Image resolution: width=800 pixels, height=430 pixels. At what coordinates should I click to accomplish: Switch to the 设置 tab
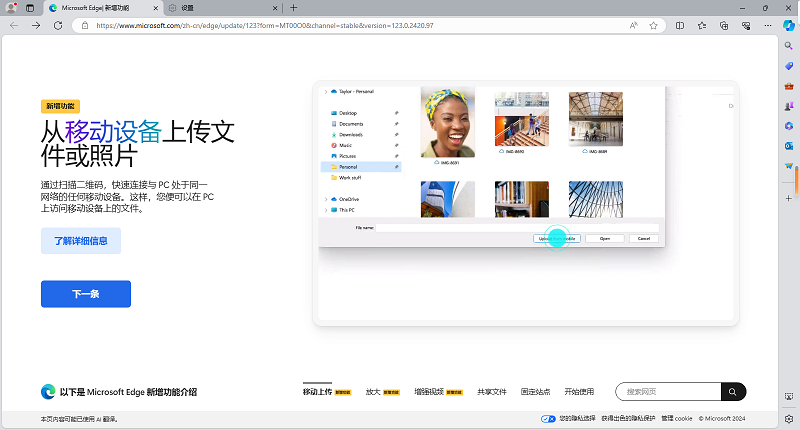(x=223, y=8)
